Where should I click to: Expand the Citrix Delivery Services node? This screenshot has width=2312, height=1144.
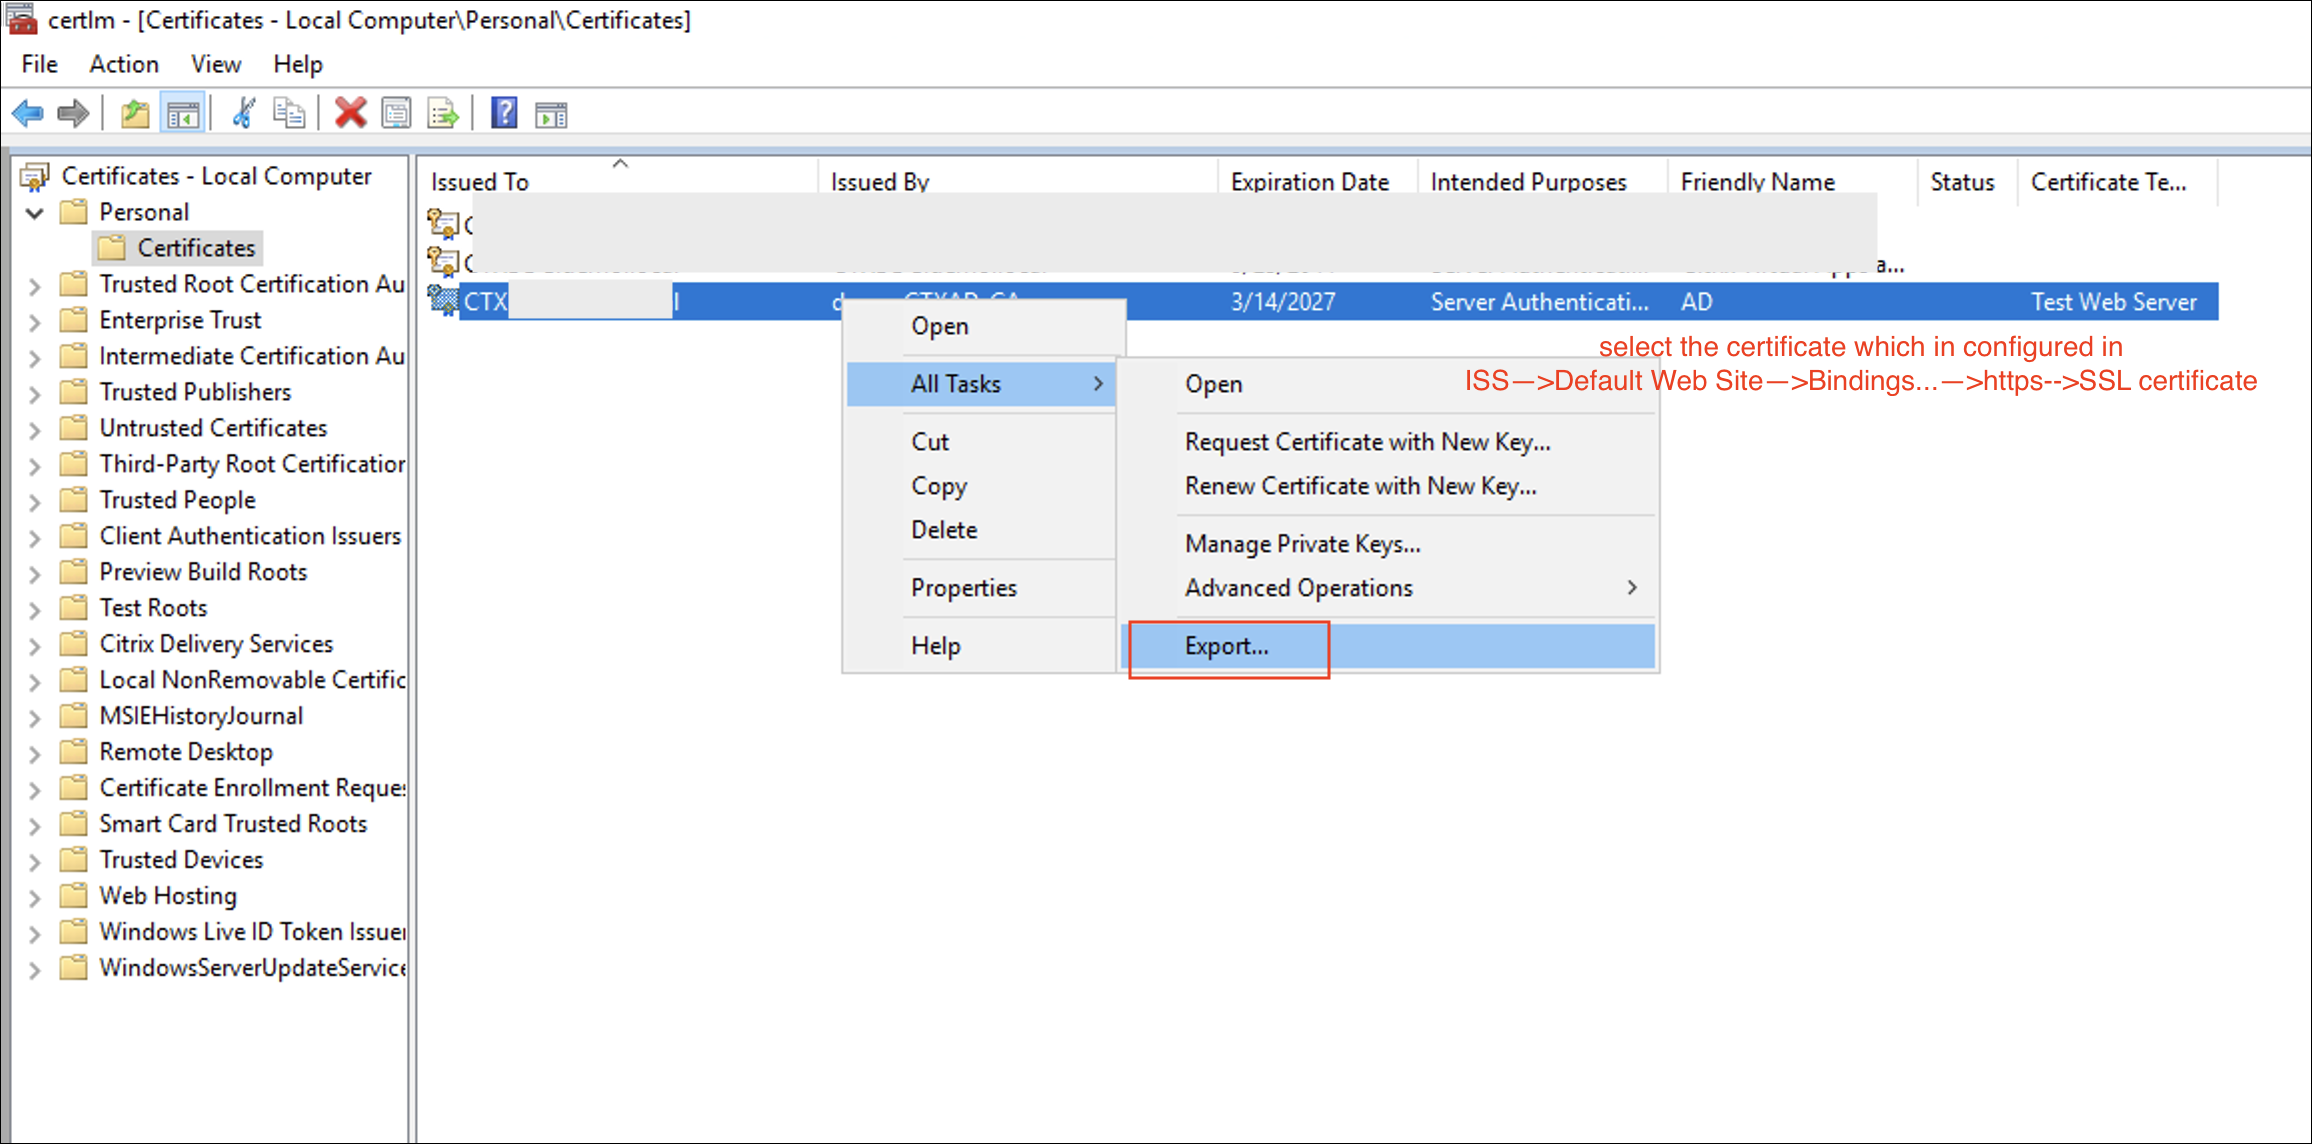[35, 646]
